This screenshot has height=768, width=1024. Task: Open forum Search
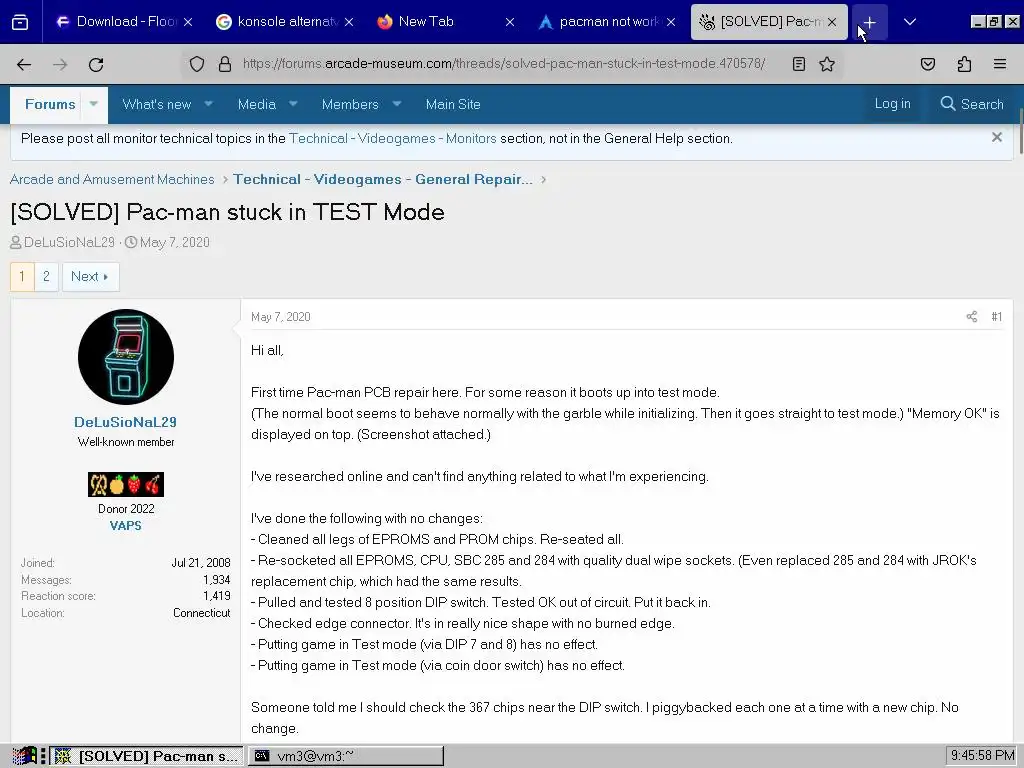point(972,104)
